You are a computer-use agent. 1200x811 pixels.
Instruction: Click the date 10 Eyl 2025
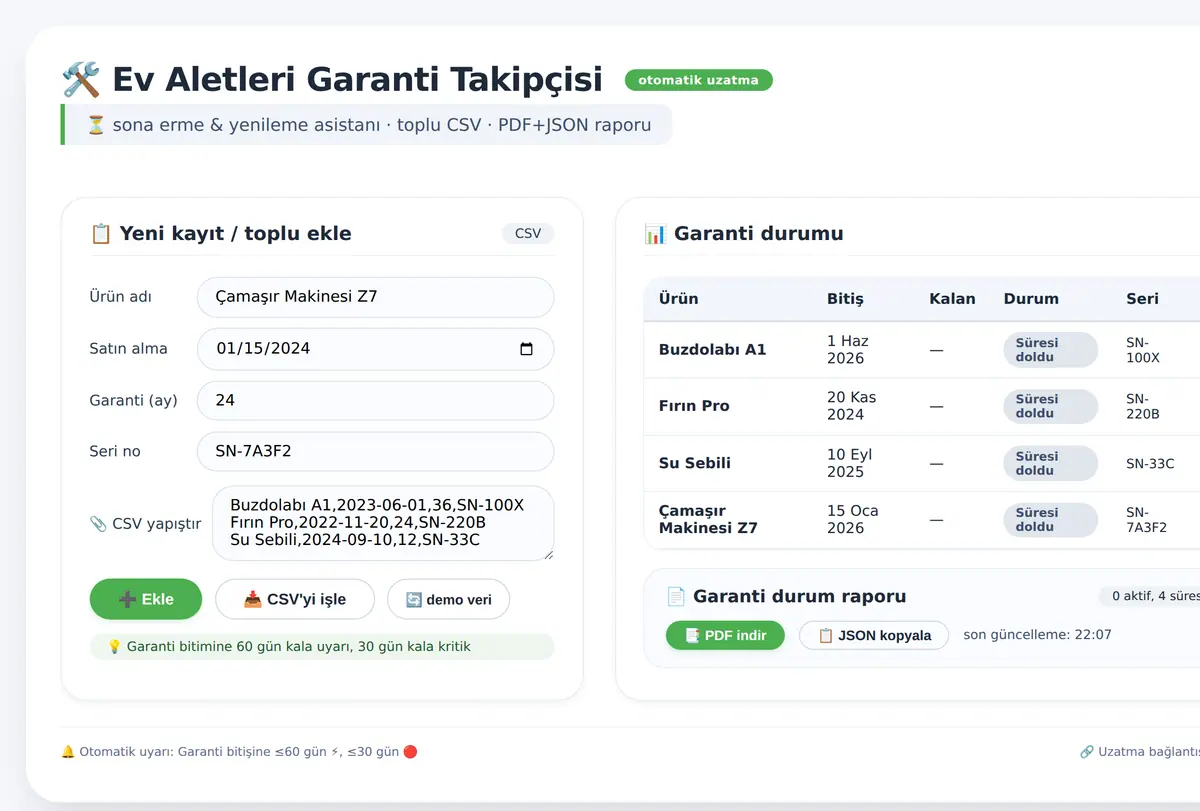point(850,463)
